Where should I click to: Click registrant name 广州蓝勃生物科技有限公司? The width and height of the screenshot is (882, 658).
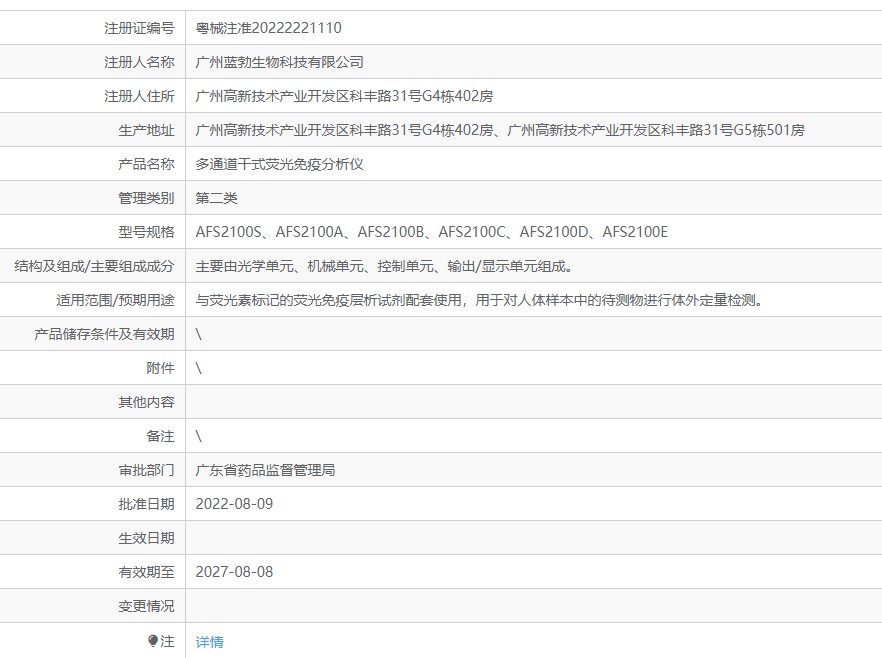pyautogui.click(x=279, y=62)
